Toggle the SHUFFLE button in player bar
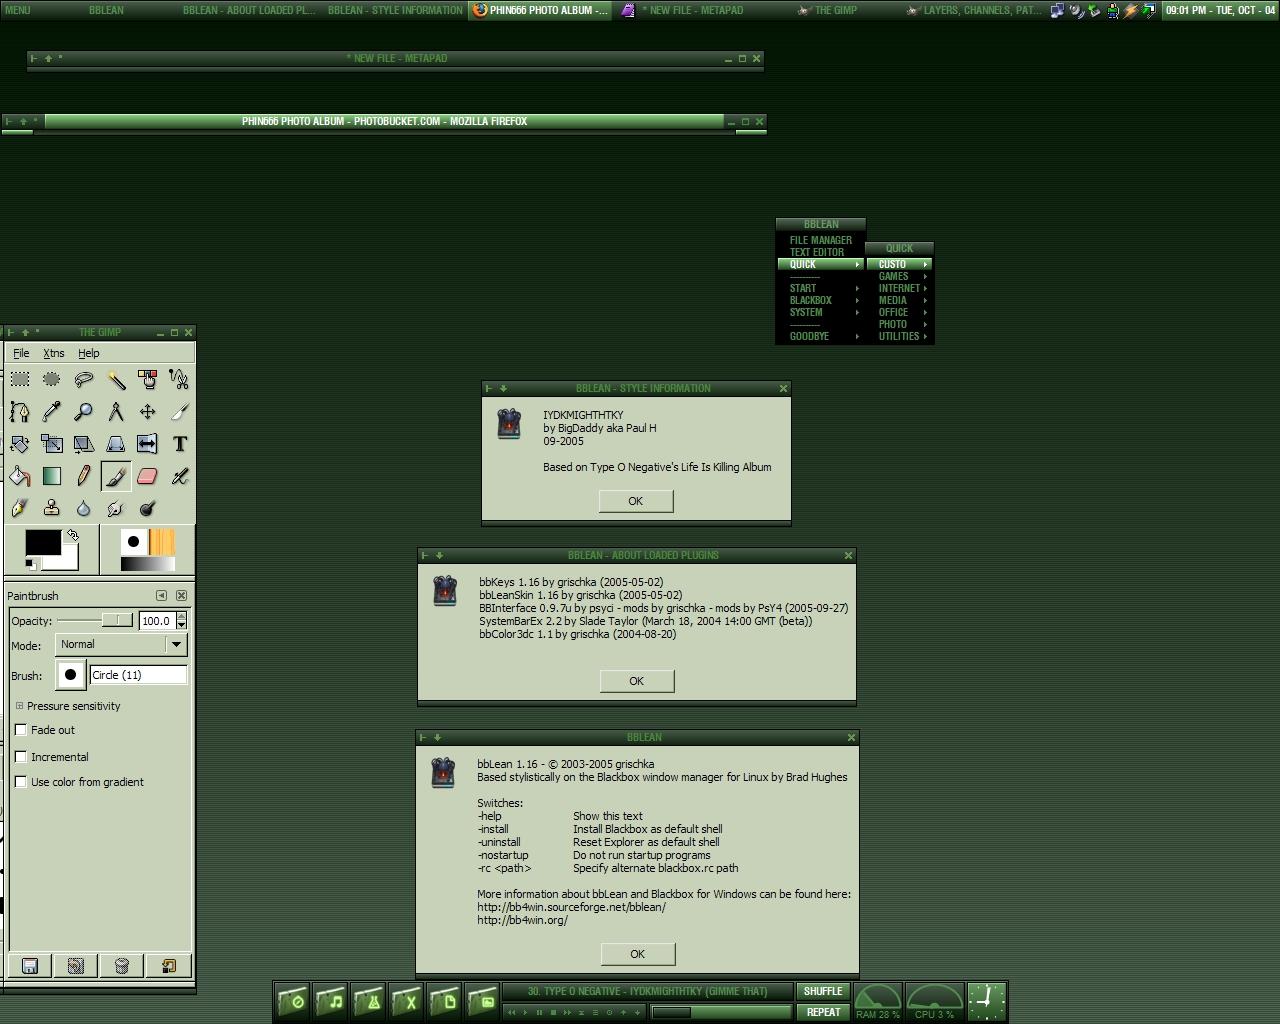 pos(823,991)
